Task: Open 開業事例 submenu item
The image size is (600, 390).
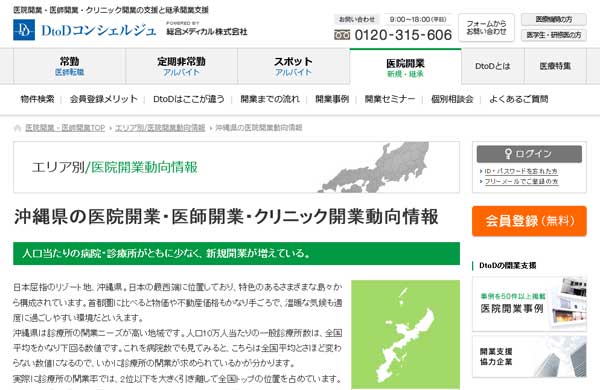Action: click(332, 99)
